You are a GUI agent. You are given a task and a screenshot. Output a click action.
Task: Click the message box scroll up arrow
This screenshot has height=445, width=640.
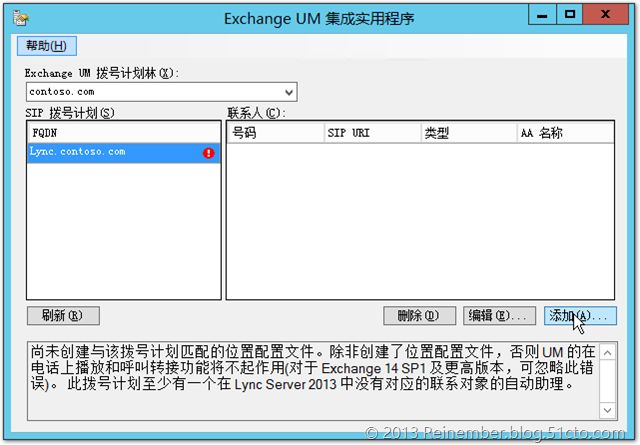click(607, 353)
